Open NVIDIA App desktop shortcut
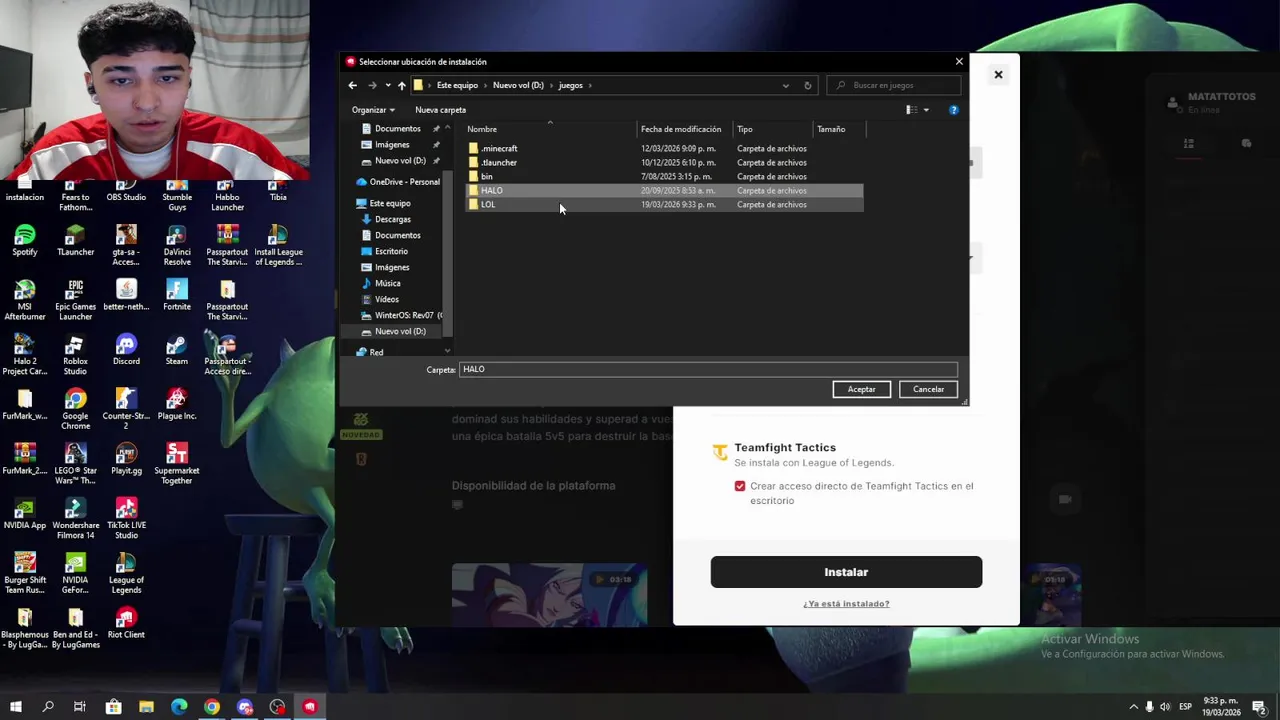Image resolution: width=1280 pixels, height=720 pixels. coord(25,514)
